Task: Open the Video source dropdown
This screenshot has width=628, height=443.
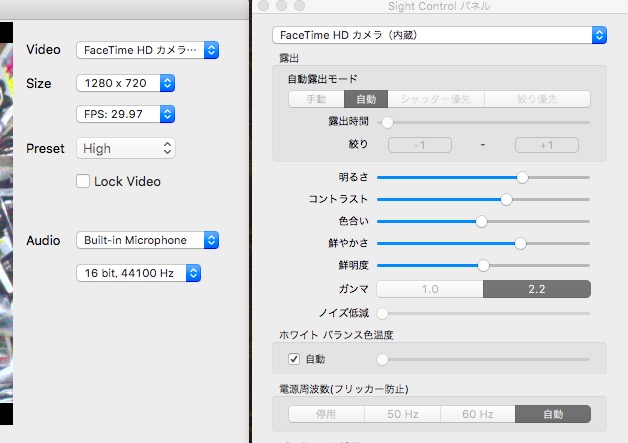Action: point(147,49)
